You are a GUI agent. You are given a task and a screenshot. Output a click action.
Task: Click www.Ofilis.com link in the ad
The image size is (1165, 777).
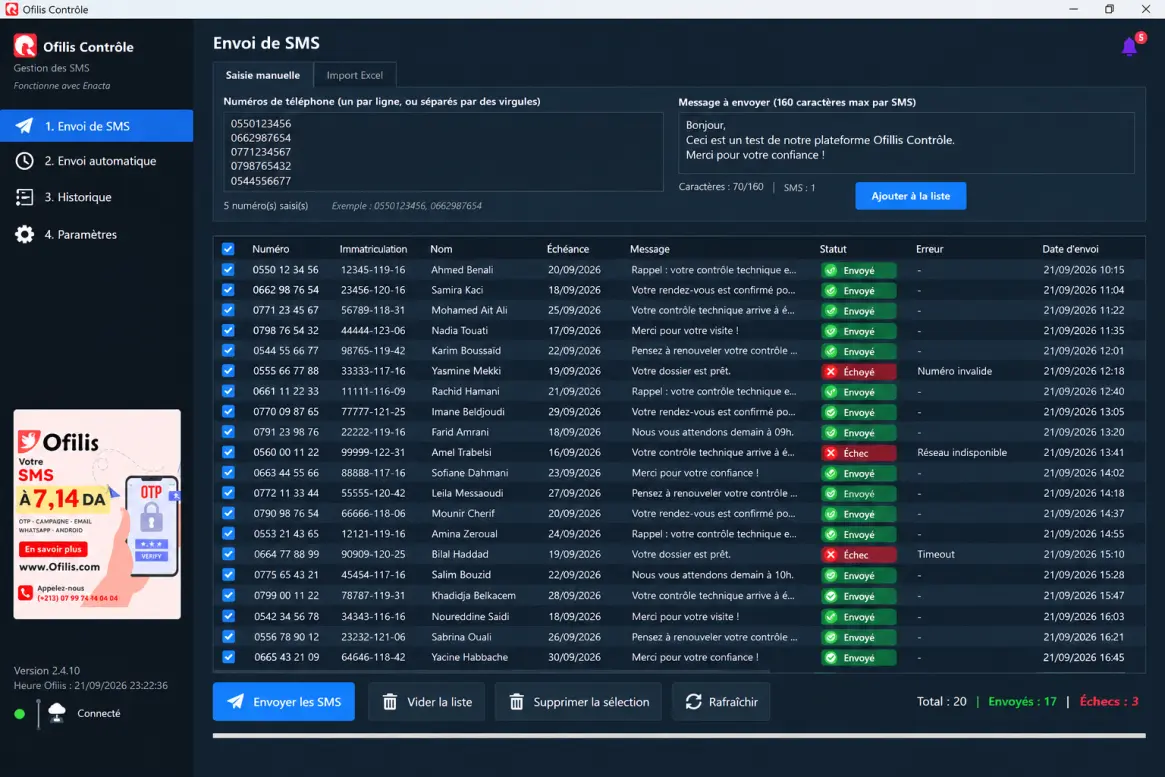tap(59, 567)
